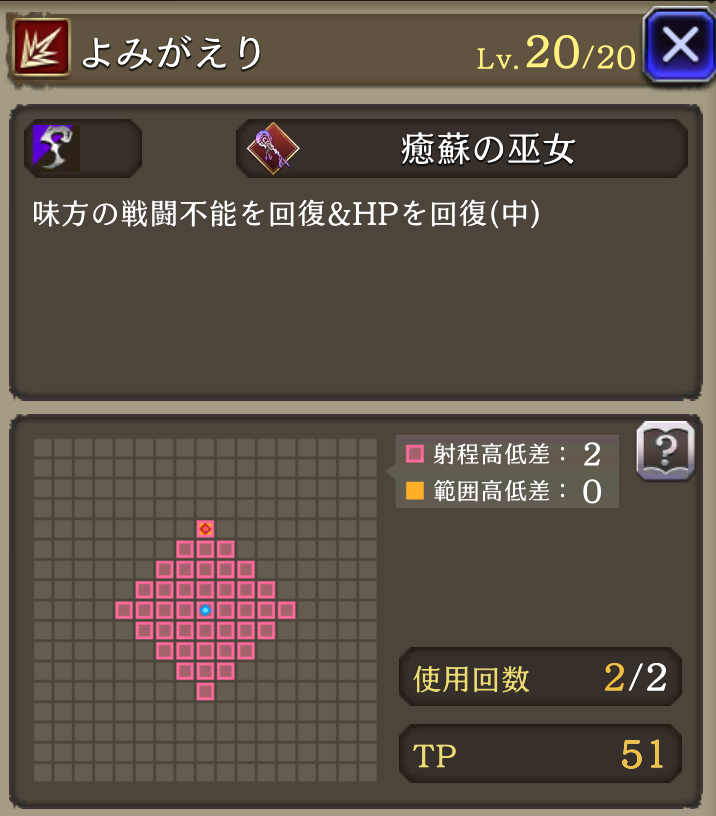This screenshot has height=816, width=716.
Task: Tap the 癒蘇の巫女 job label
Action: tap(488, 149)
